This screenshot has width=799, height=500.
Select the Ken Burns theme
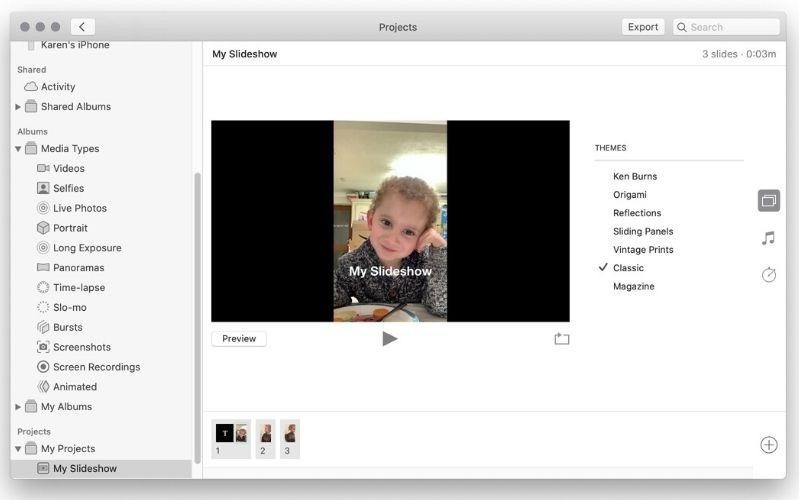635,176
